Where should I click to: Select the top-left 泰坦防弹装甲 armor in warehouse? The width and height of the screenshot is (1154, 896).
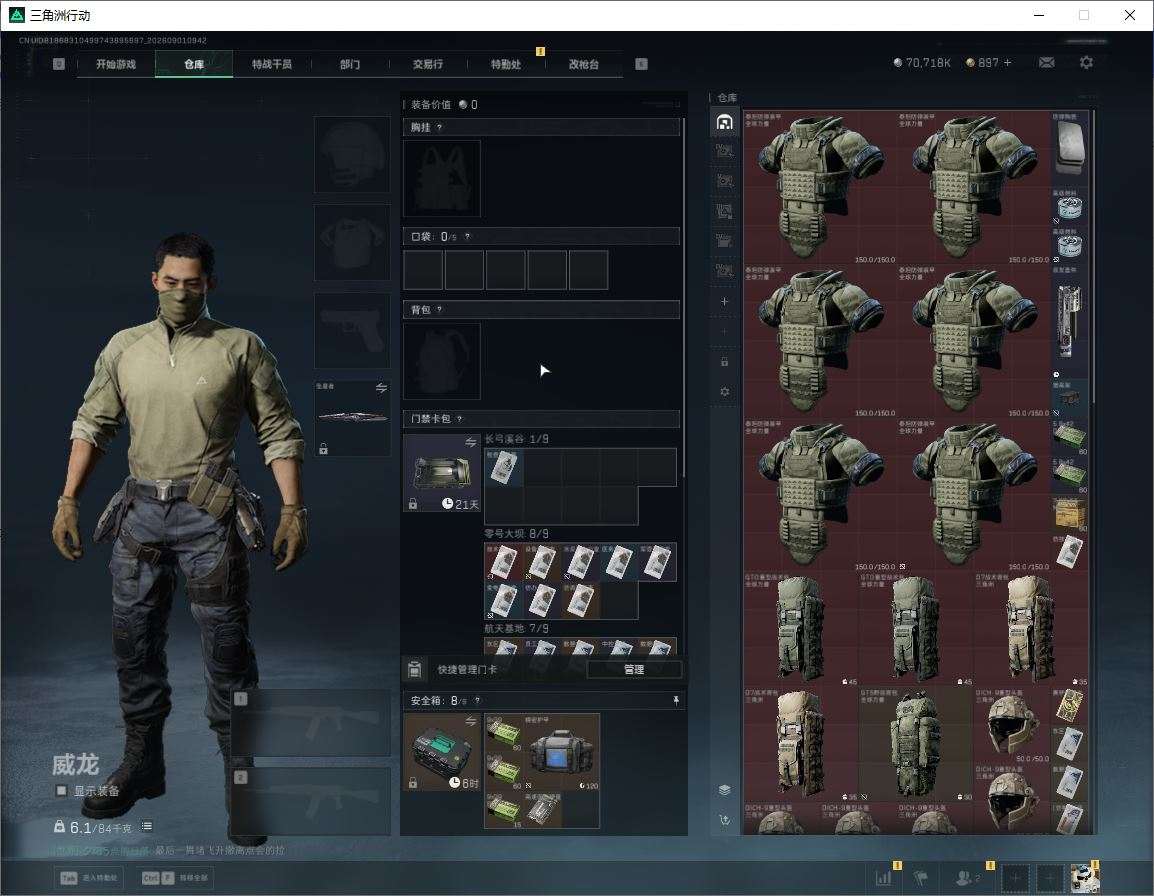pos(820,188)
